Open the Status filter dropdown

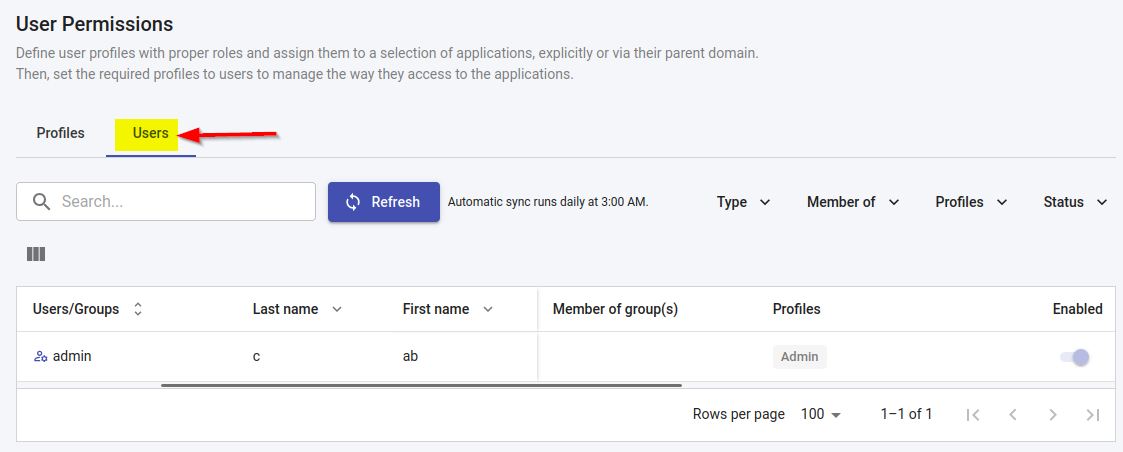coord(1076,202)
